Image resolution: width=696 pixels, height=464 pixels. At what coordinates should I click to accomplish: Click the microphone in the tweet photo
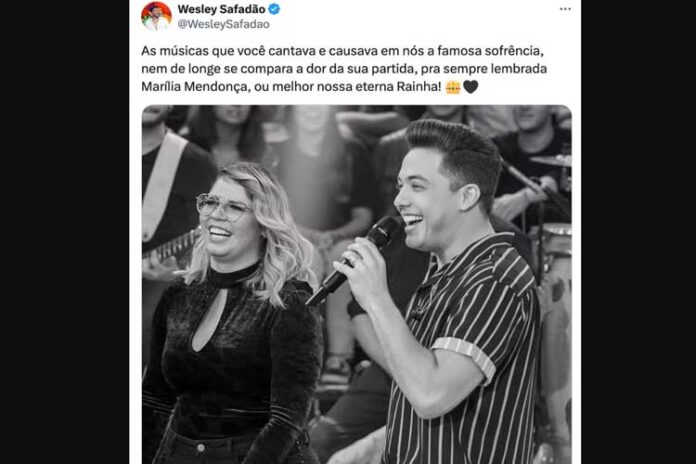379,236
